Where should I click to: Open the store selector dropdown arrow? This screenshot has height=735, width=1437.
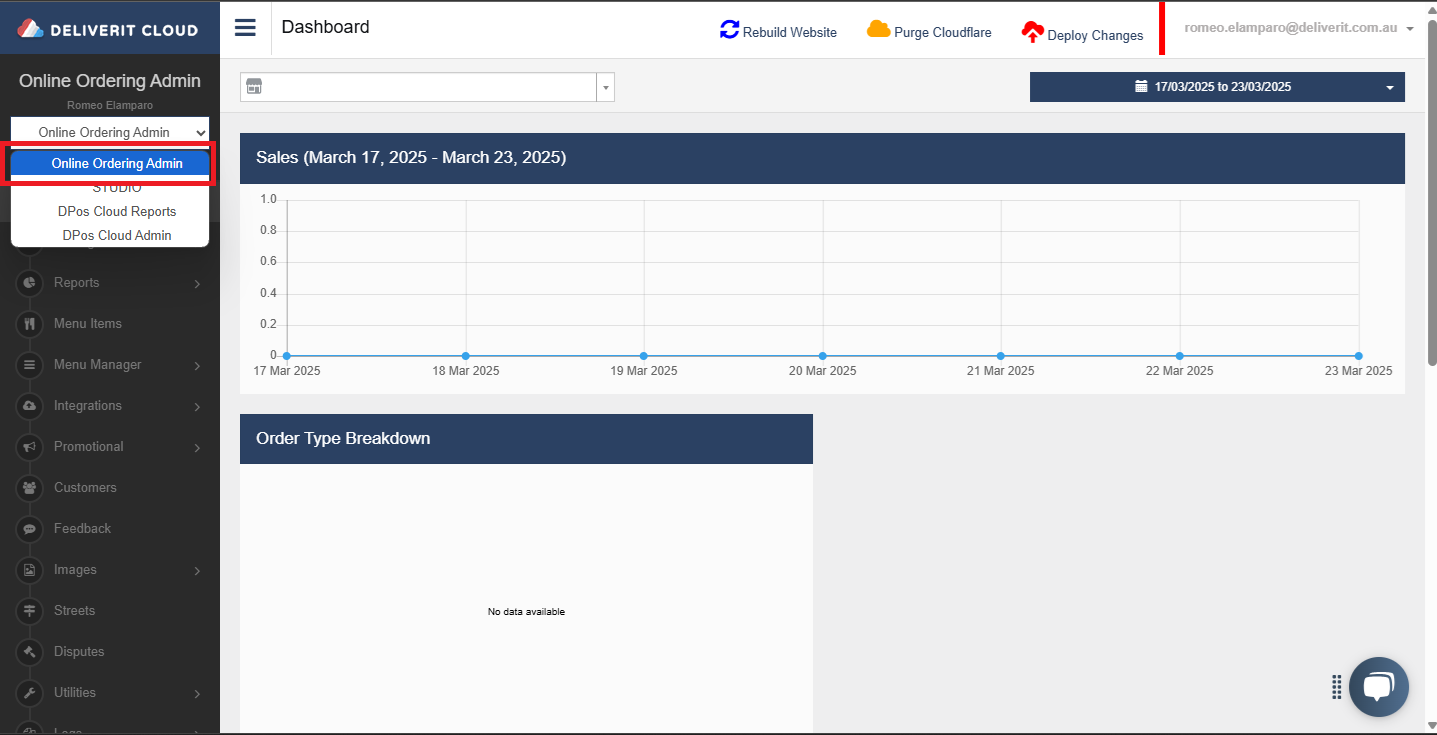tap(605, 87)
